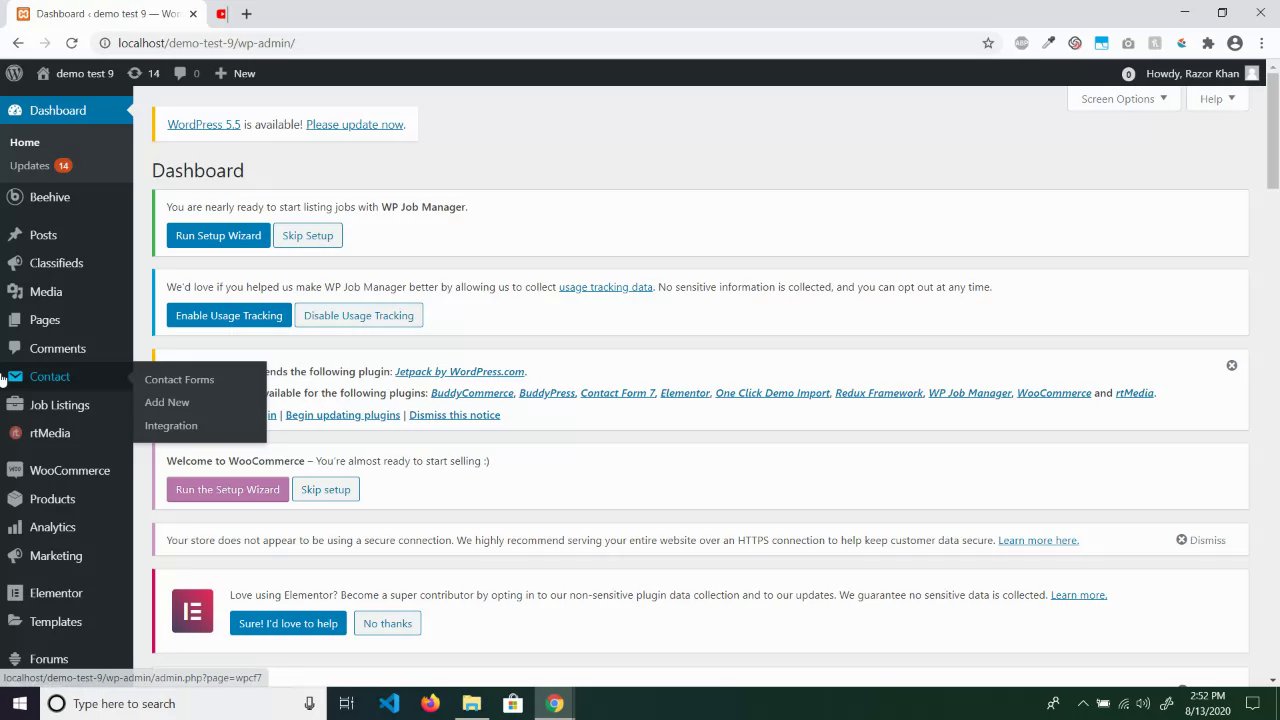Open Howdy, Razor Khan account menu
1280x720 pixels.
[x=1202, y=73]
